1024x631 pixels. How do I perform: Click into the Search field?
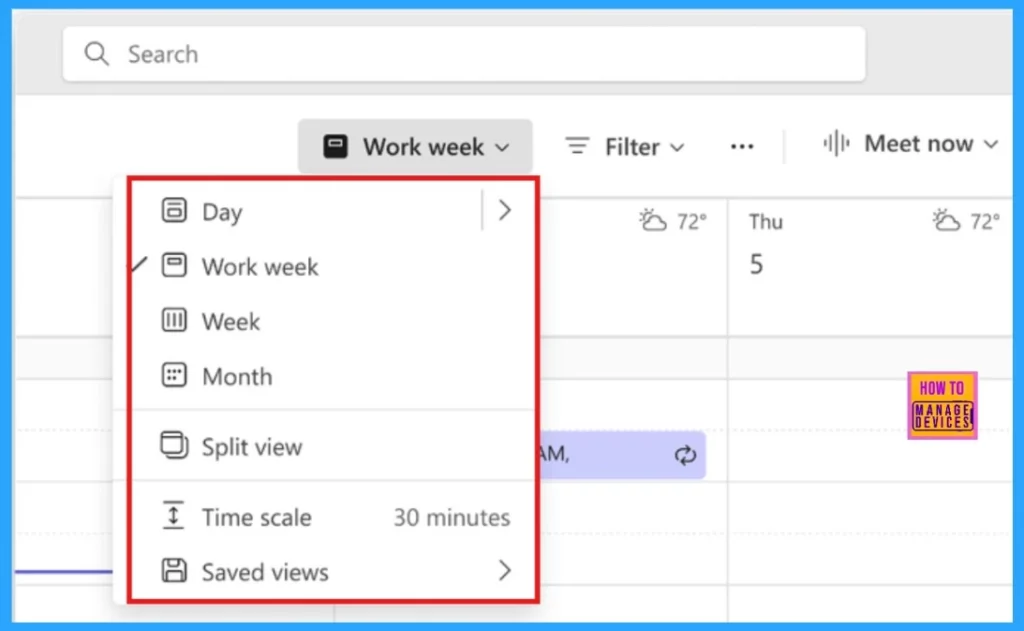464,54
